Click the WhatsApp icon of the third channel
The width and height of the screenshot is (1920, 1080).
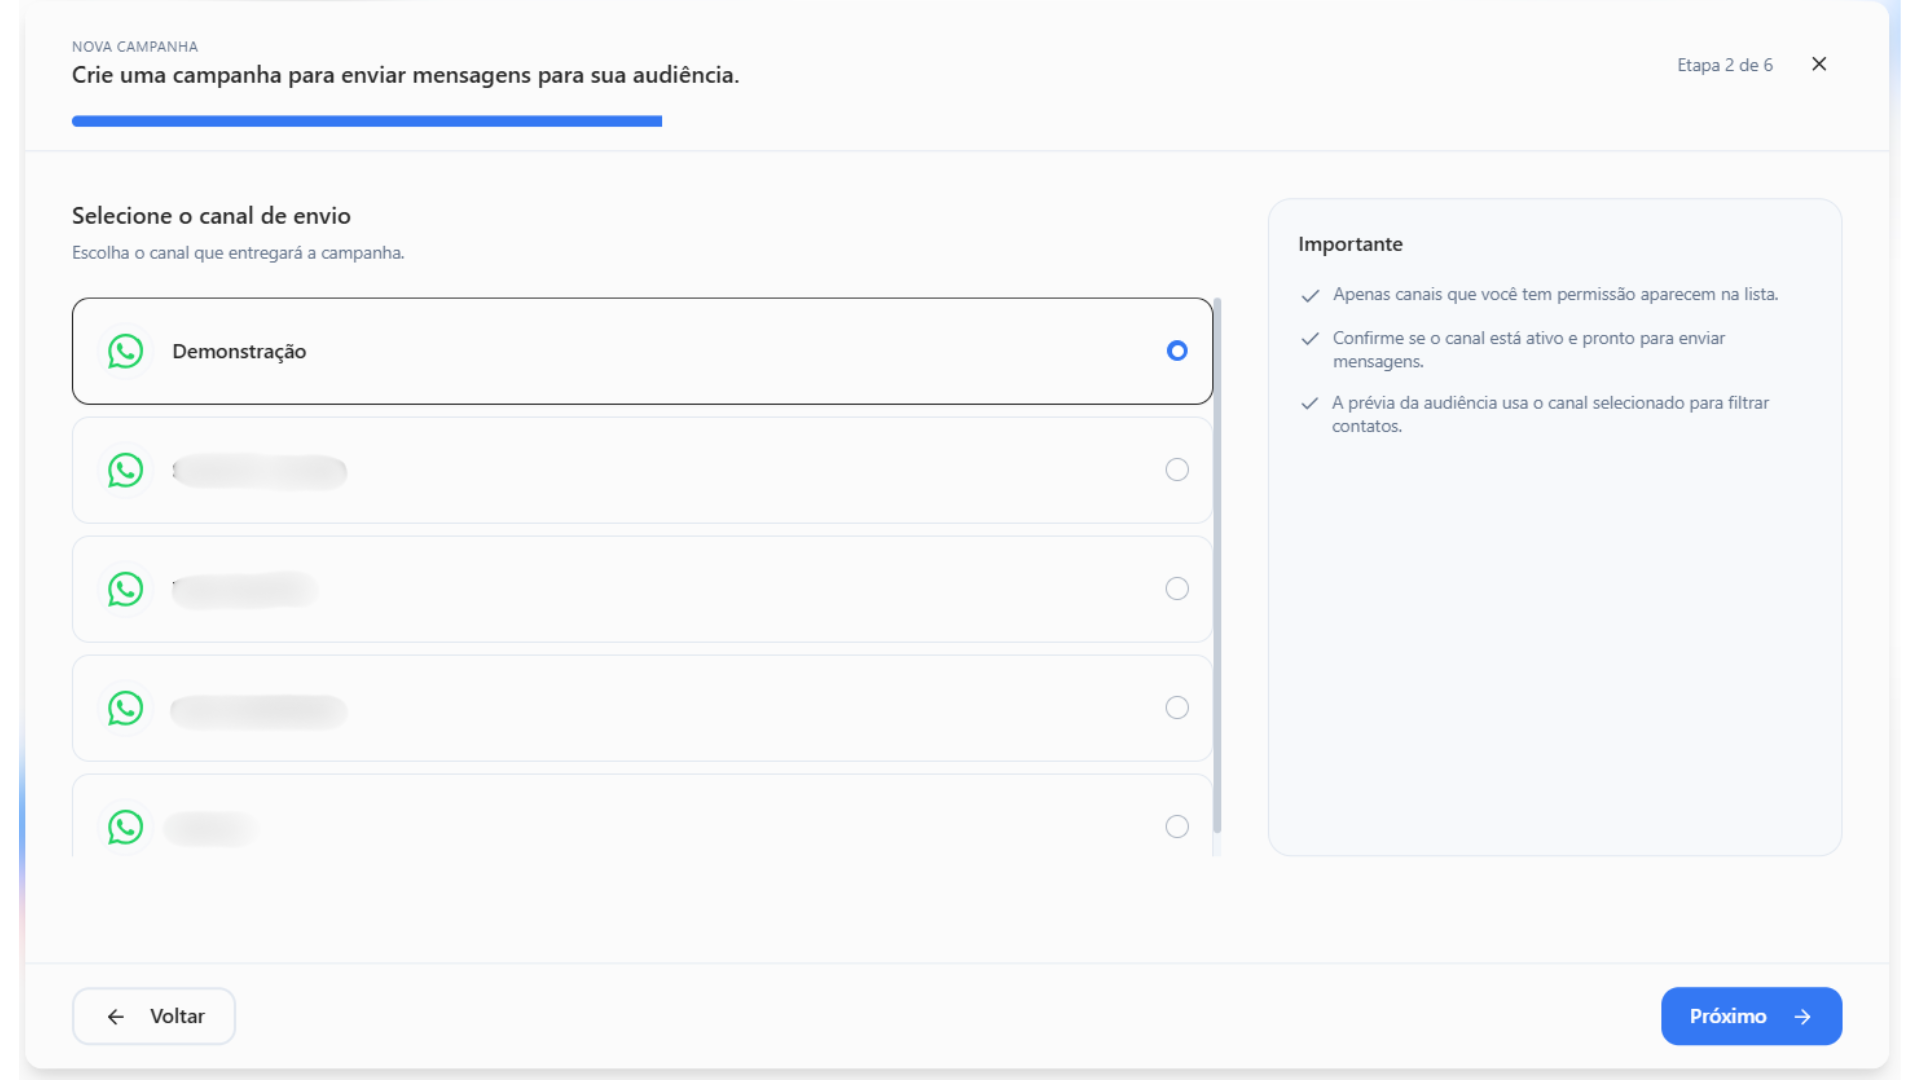pos(126,589)
